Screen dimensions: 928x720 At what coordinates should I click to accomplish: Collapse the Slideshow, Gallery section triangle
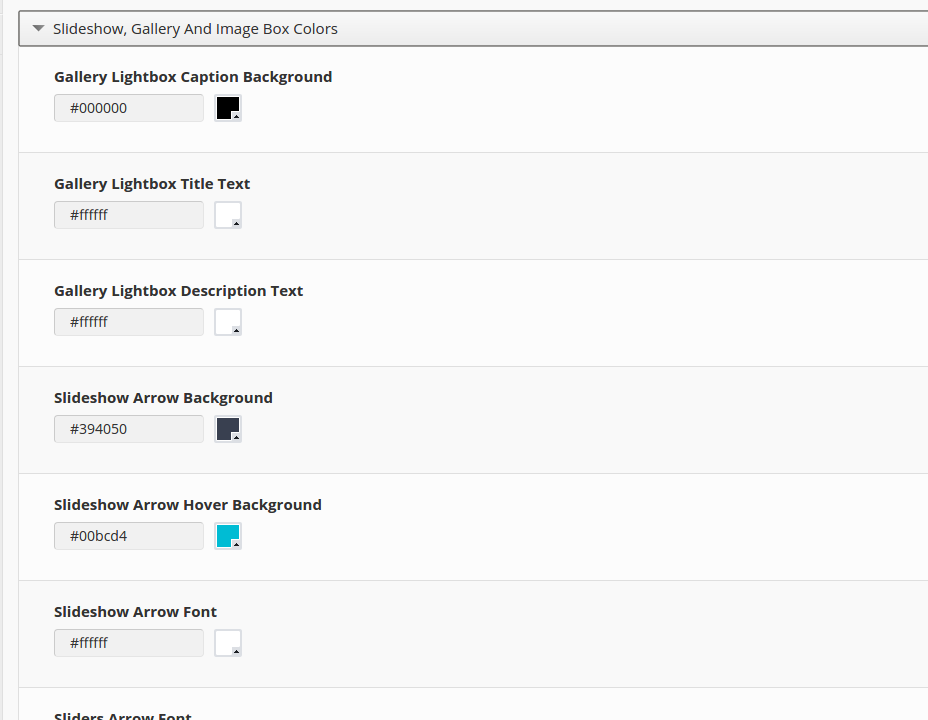(38, 29)
